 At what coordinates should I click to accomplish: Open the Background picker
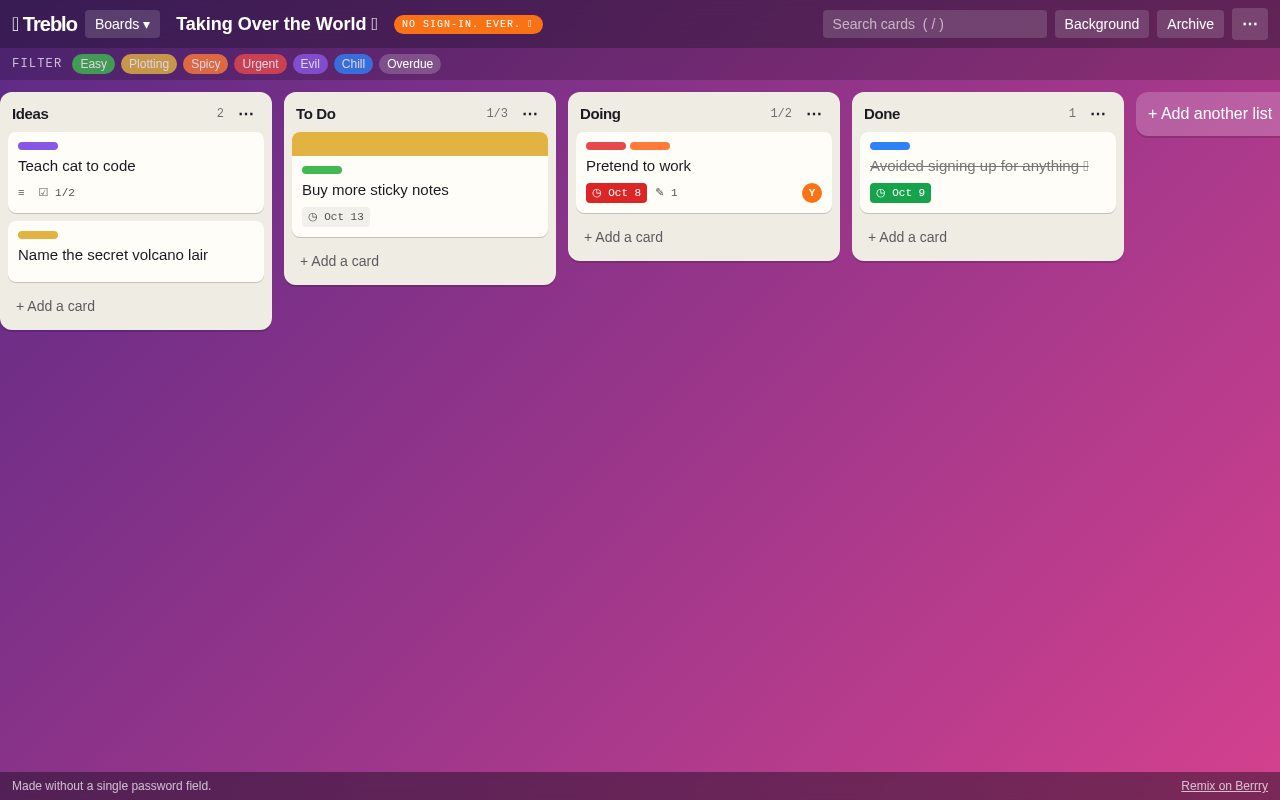coord(1102,24)
